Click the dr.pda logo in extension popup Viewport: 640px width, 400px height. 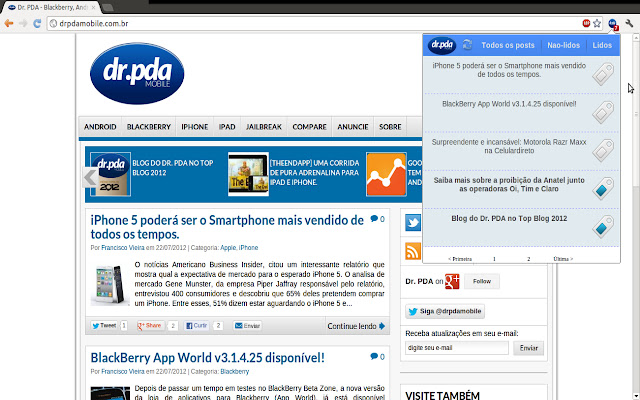pyautogui.click(x=442, y=45)
